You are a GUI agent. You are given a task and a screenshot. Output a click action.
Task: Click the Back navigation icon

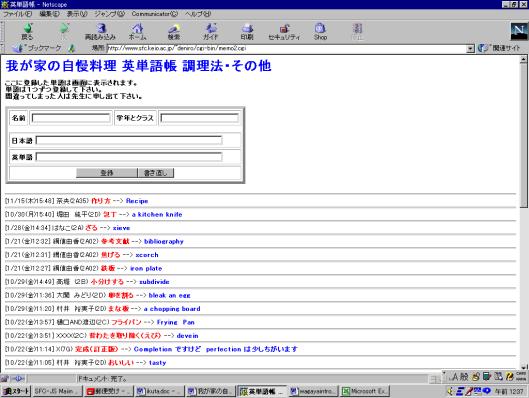pyautogui.click(x=28, y=31)
